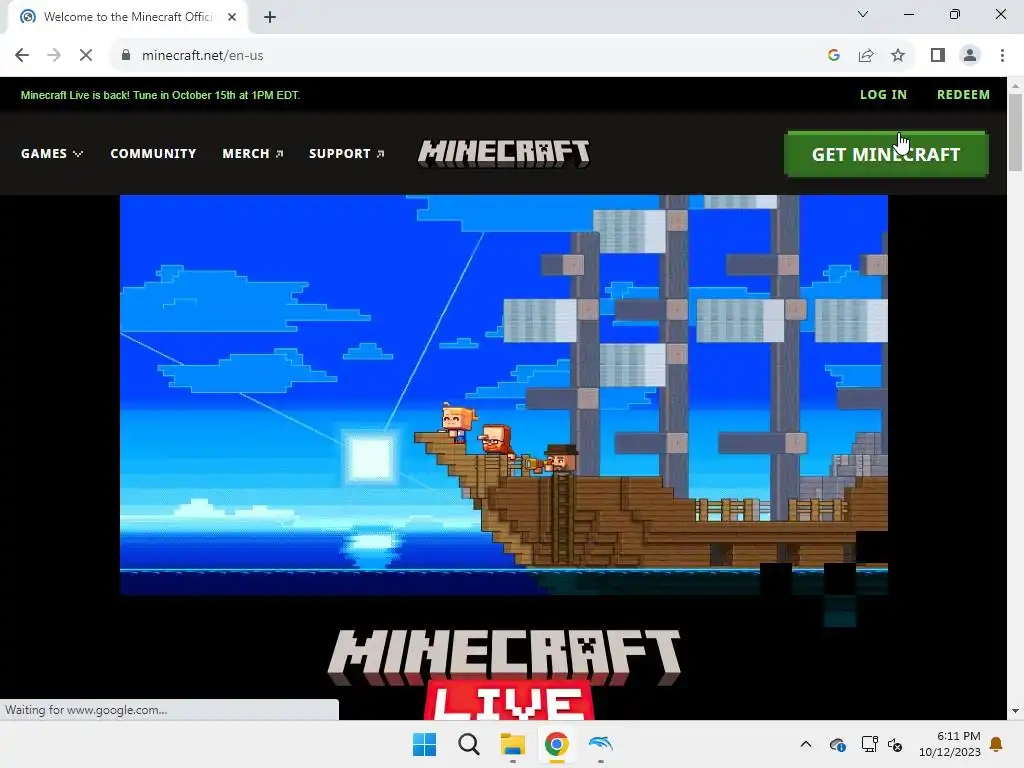Open the clock and date panel
Image resolution: width=1024 pixels, height=768 pixels.
pos(950,744)
